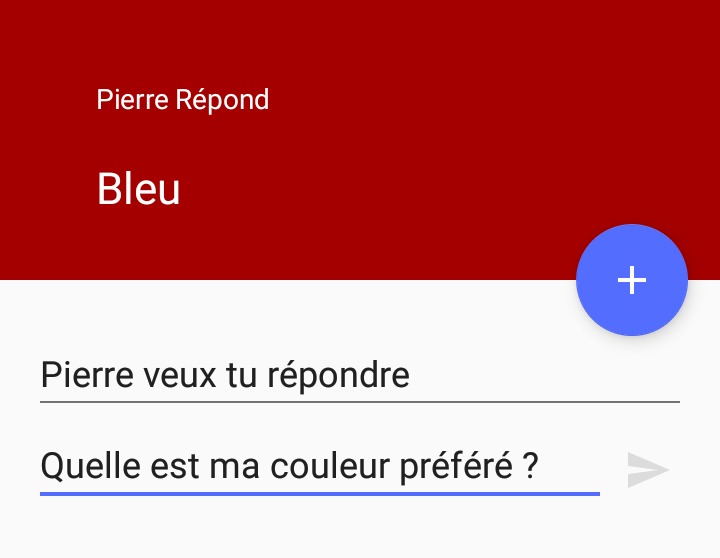Viewport: 720px width, 558px height.
Task: Click the "Pierre Répond" header title
Action: coord(183,100)
